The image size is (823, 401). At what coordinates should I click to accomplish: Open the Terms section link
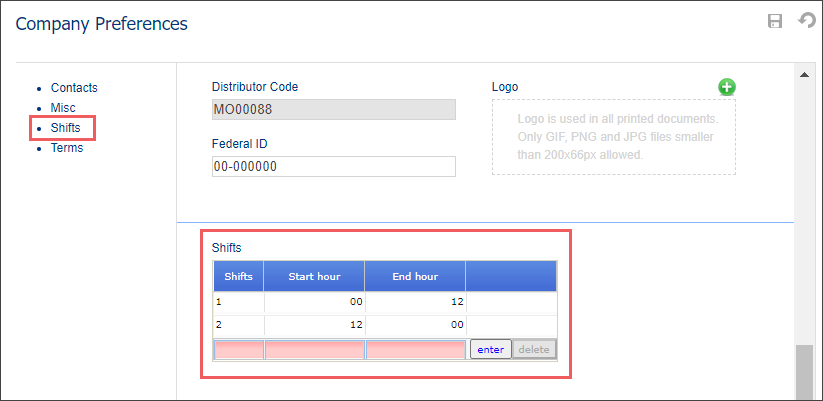pos(67,147)
